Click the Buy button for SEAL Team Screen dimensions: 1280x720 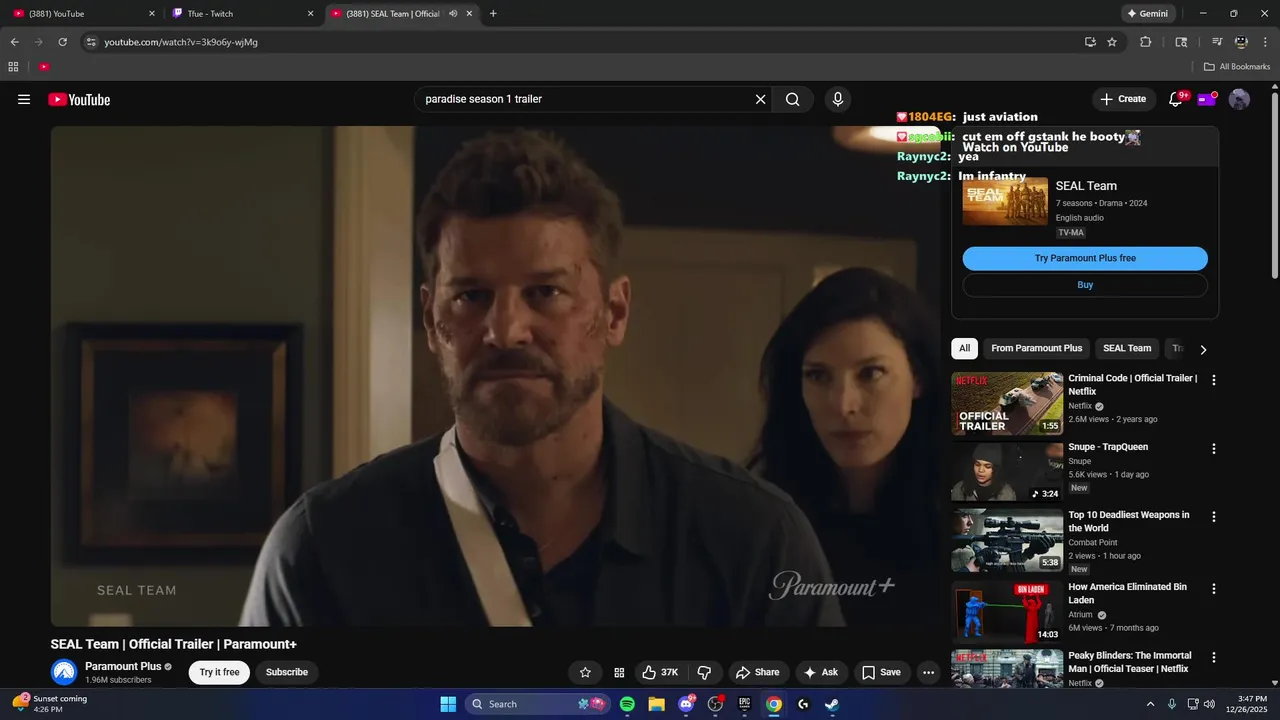1085,285
